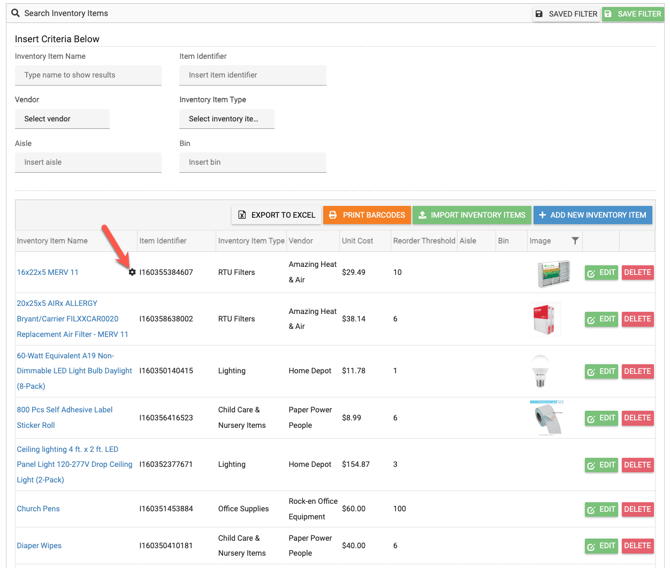Open the Saved Filter list

click(x=566, y=14)
